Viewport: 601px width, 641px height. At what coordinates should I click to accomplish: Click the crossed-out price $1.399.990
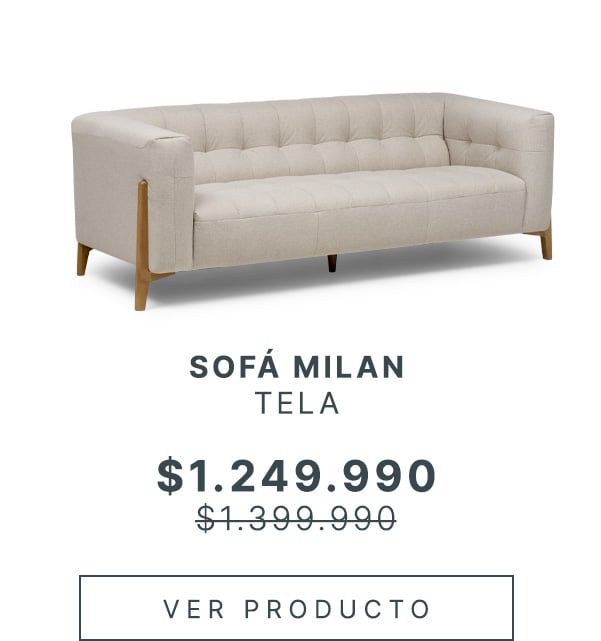click(296, 518)
